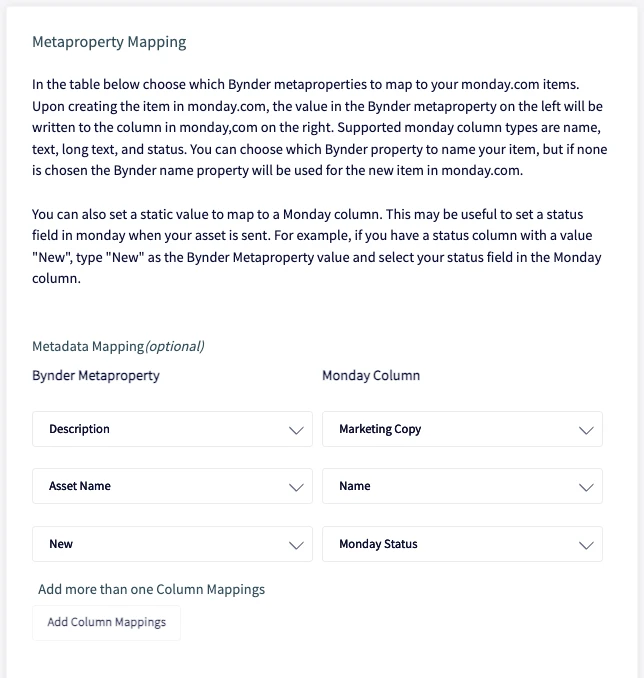Screen dimensions: 644x678
Task: Click the Add Column Mappings button
Action: 106,623
